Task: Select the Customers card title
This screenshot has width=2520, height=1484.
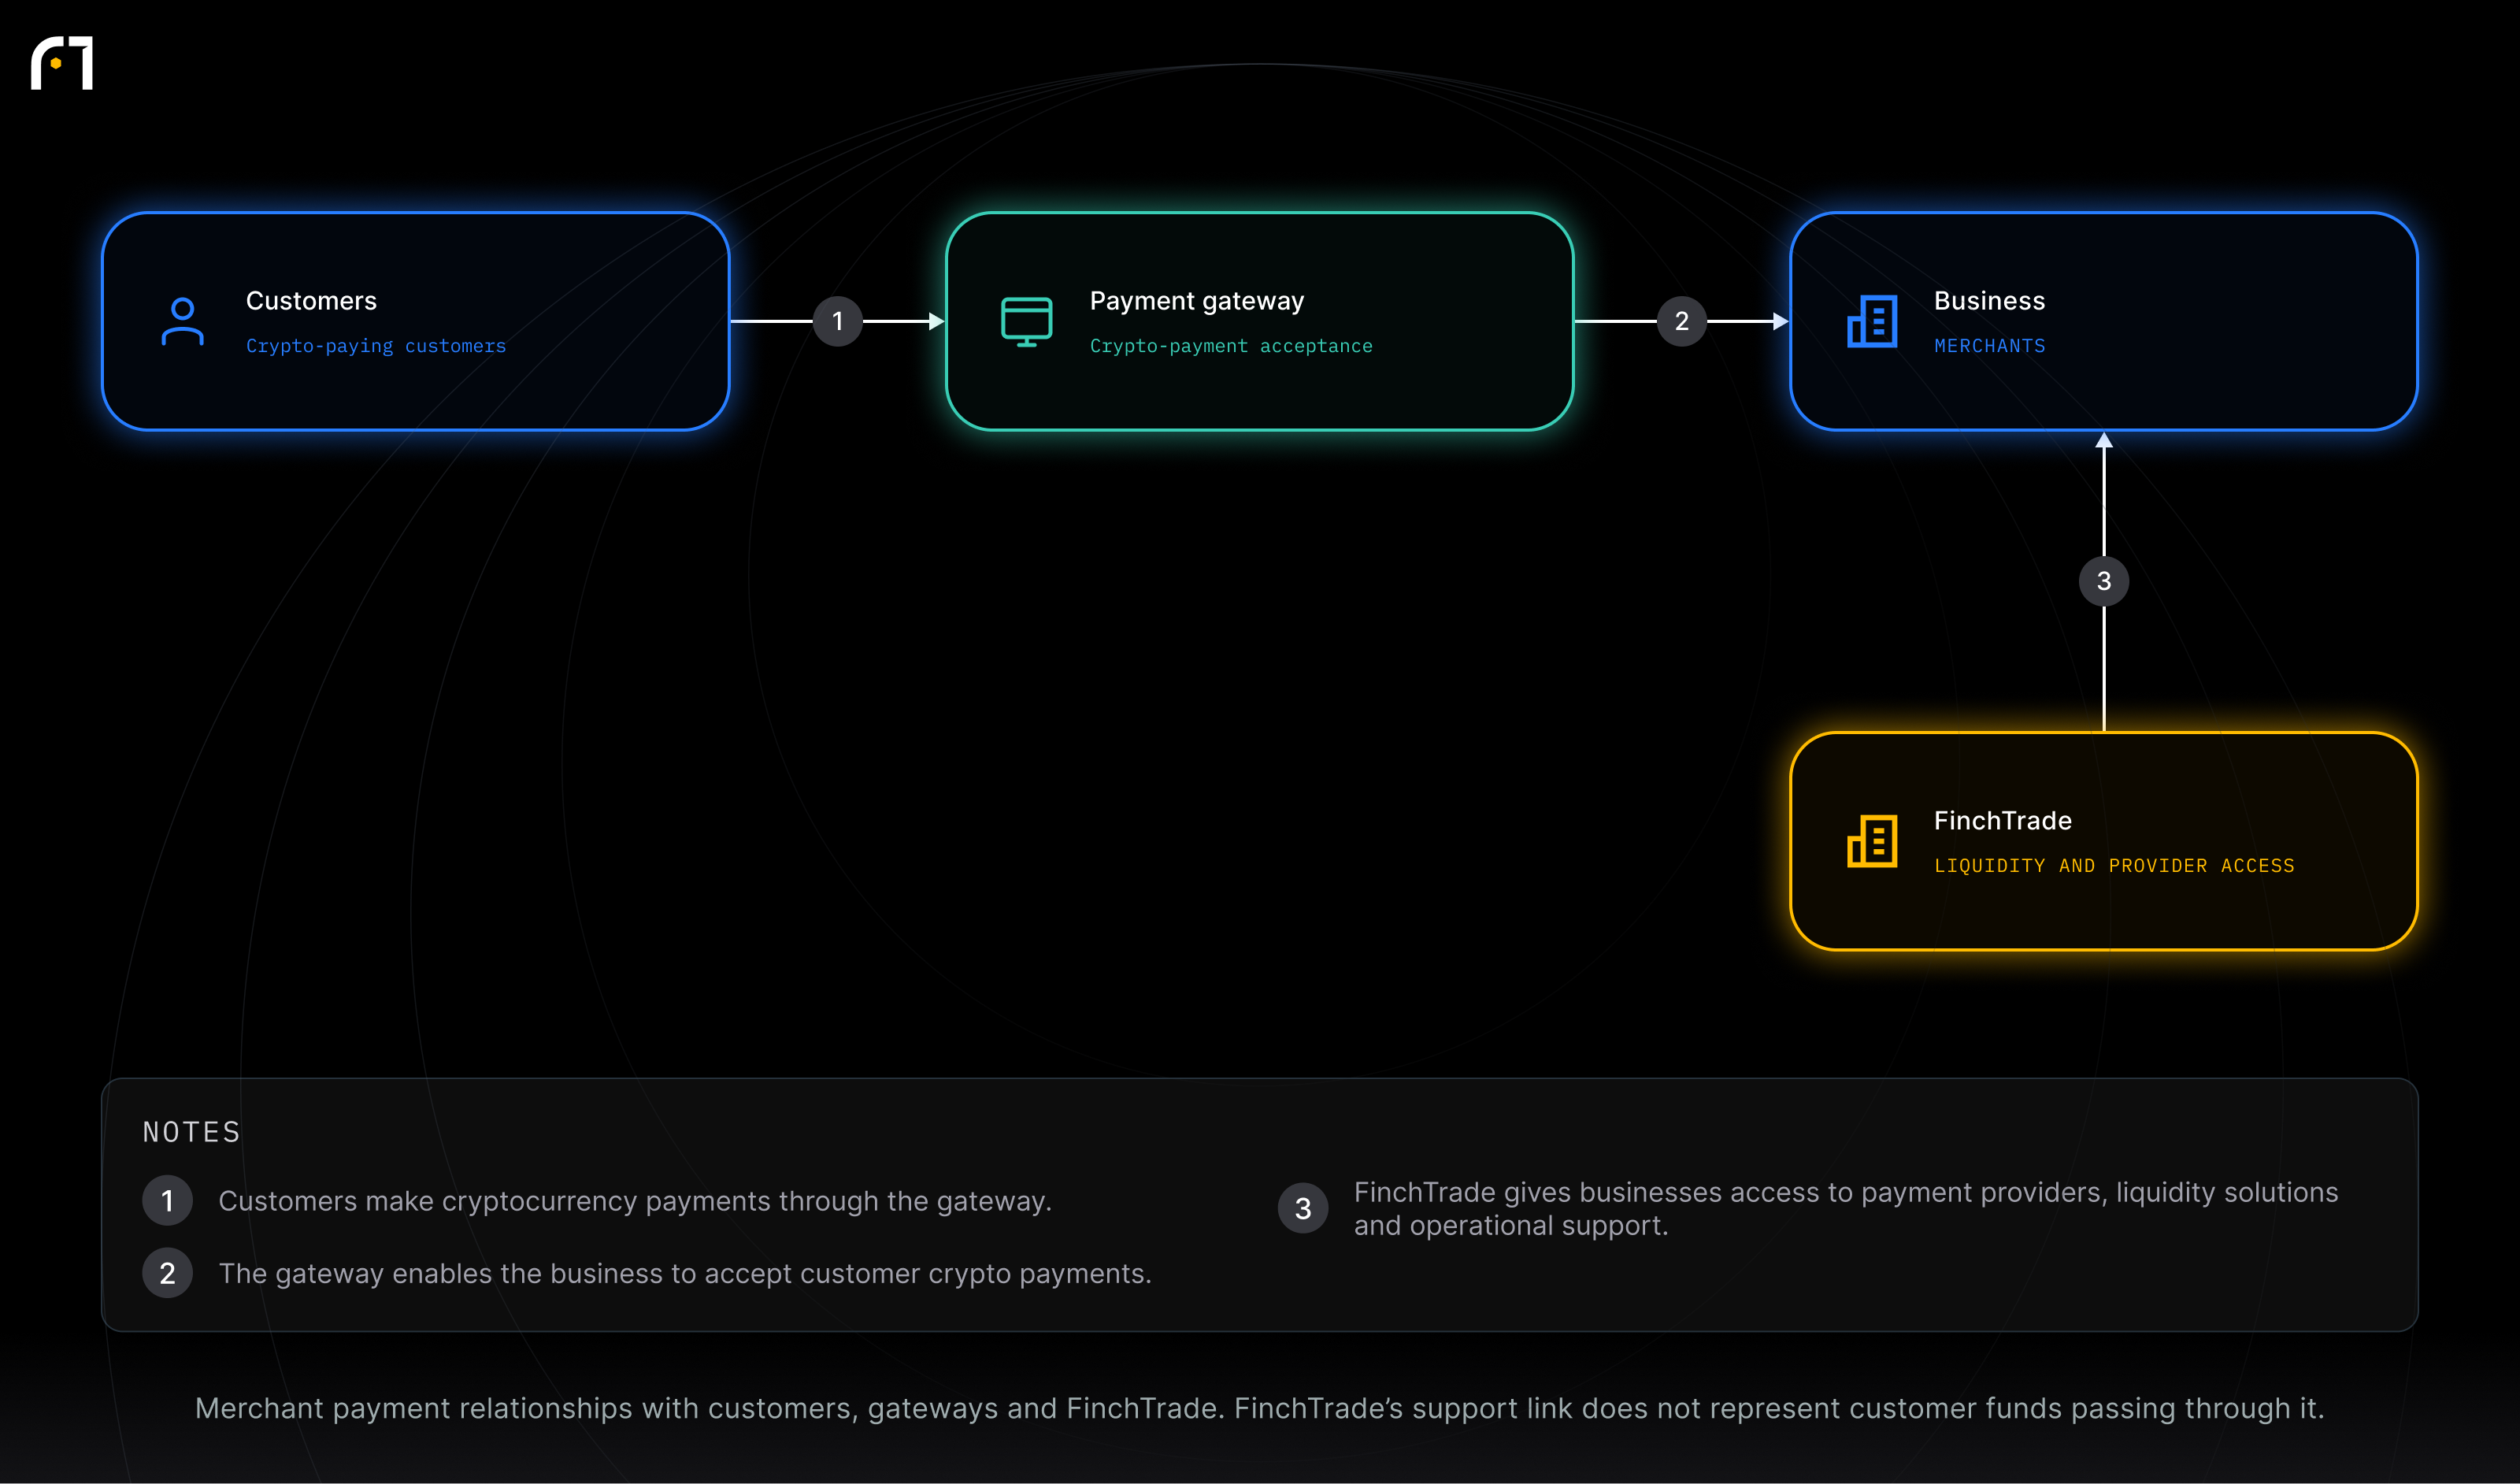Action: coord(311,301)
